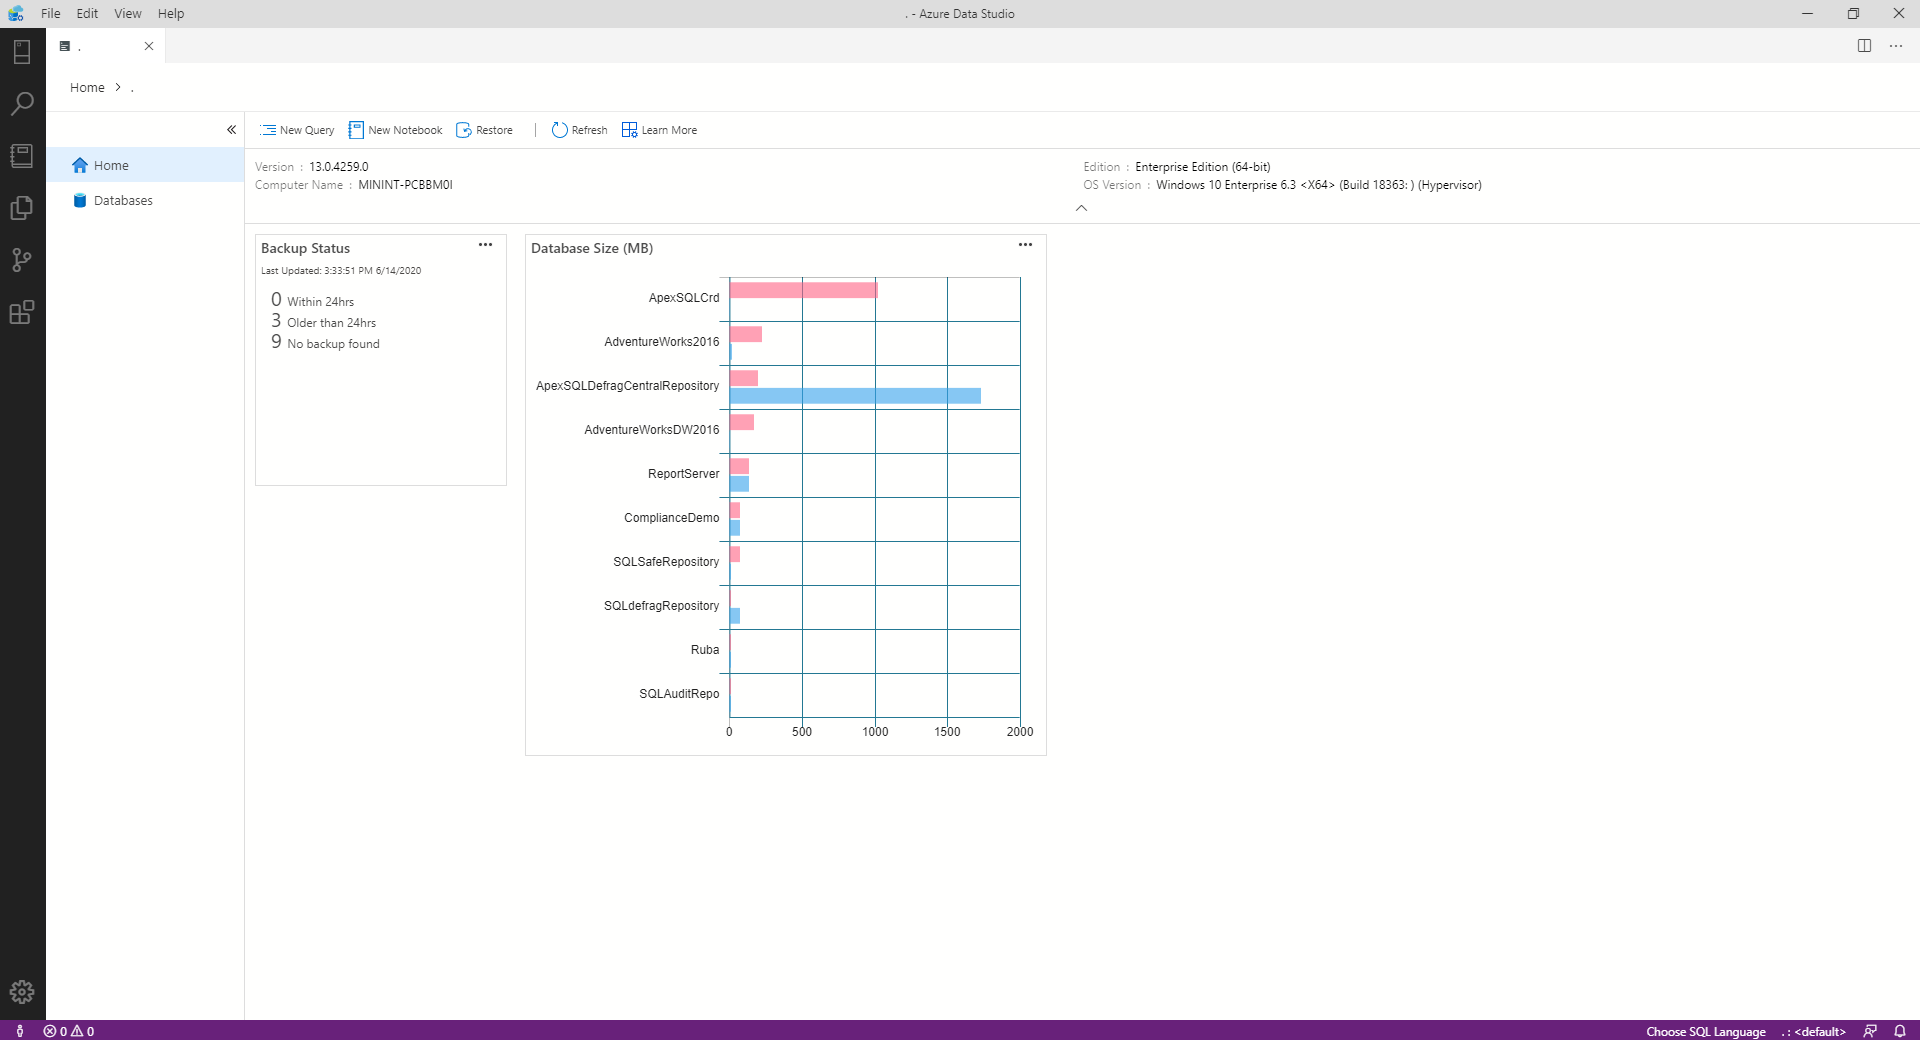Click Home in the breadcrumb
The width and height of the screenshot is (1920, 1040).
(x=87, y=88)
